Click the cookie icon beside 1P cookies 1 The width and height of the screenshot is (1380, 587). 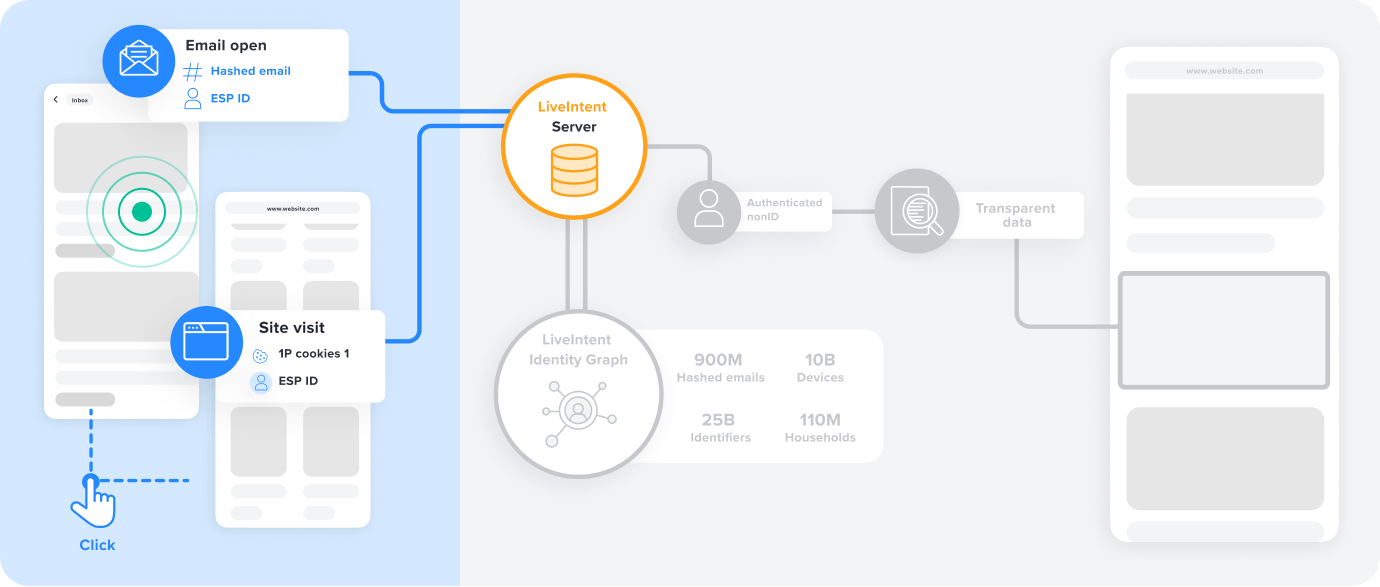(x=260, y=354)
